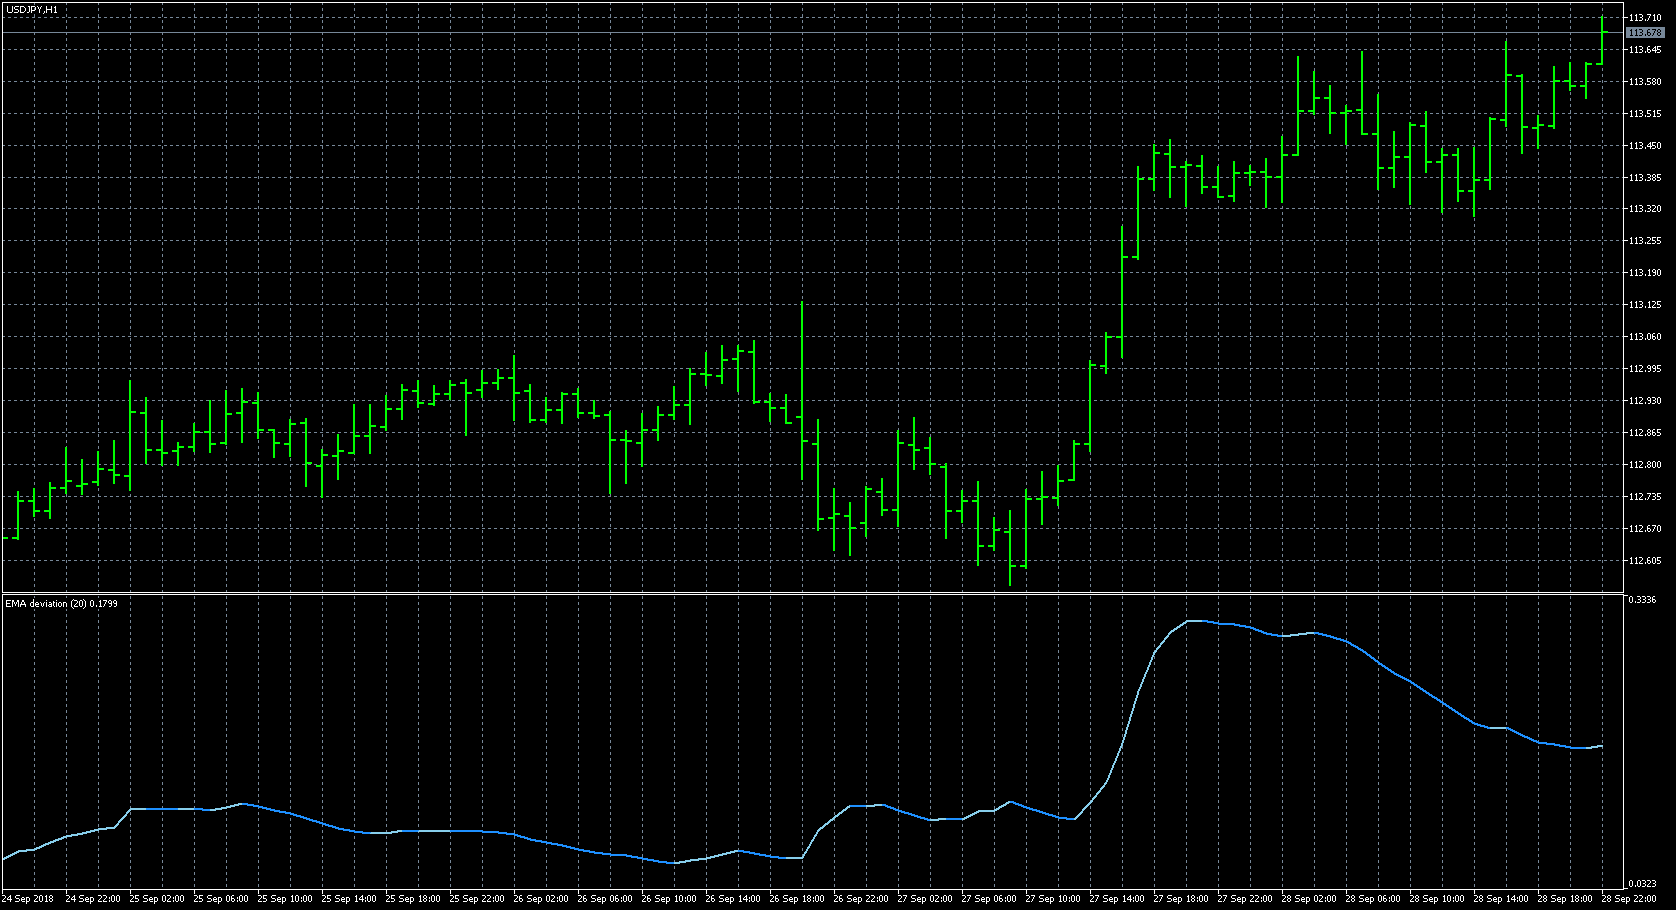
Task: Click the 113.190 price level label
Action: [1645, 273]
